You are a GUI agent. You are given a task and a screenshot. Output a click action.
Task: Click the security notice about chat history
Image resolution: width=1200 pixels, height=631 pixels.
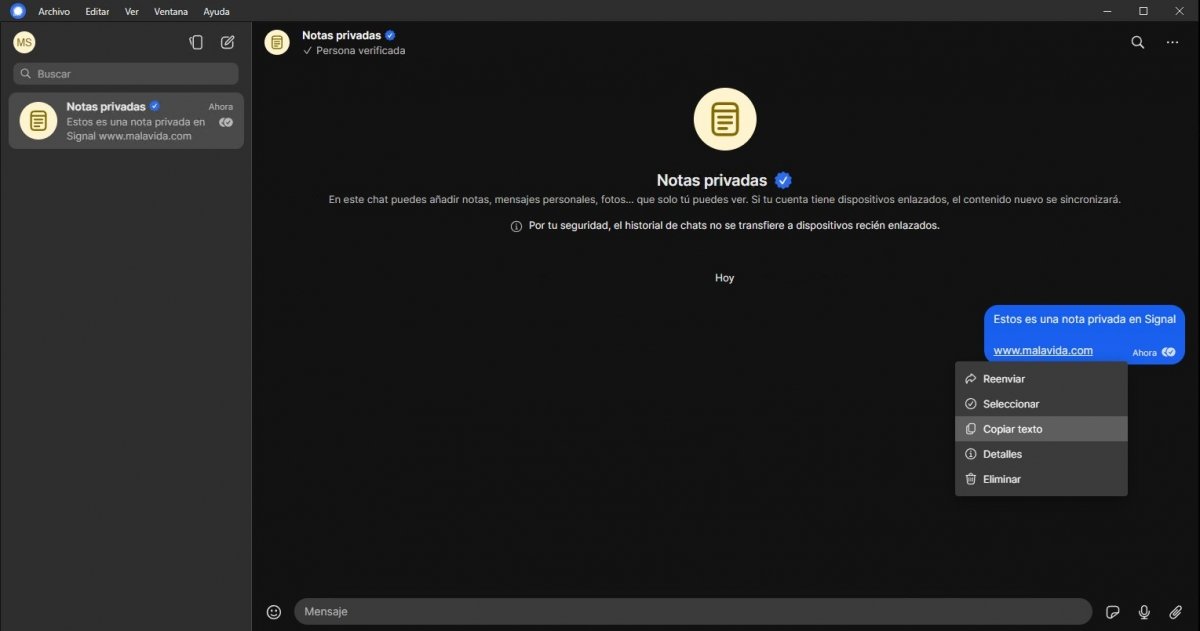pyautogui.click(x=734, y=226)
